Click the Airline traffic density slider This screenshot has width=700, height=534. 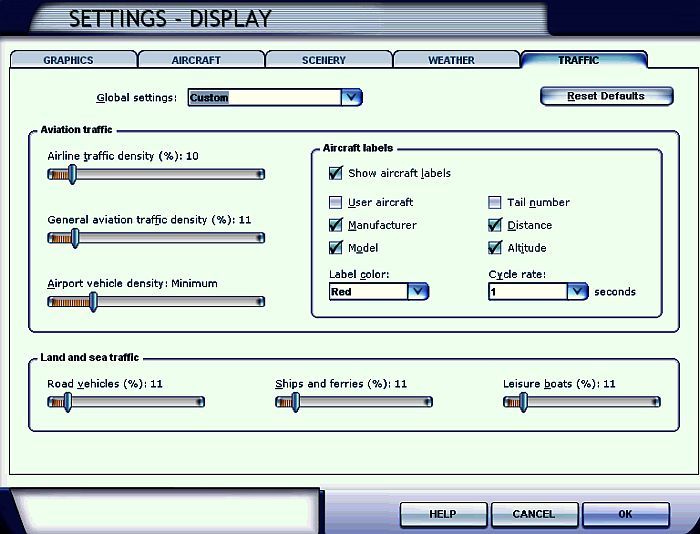(x=156, y=174)
